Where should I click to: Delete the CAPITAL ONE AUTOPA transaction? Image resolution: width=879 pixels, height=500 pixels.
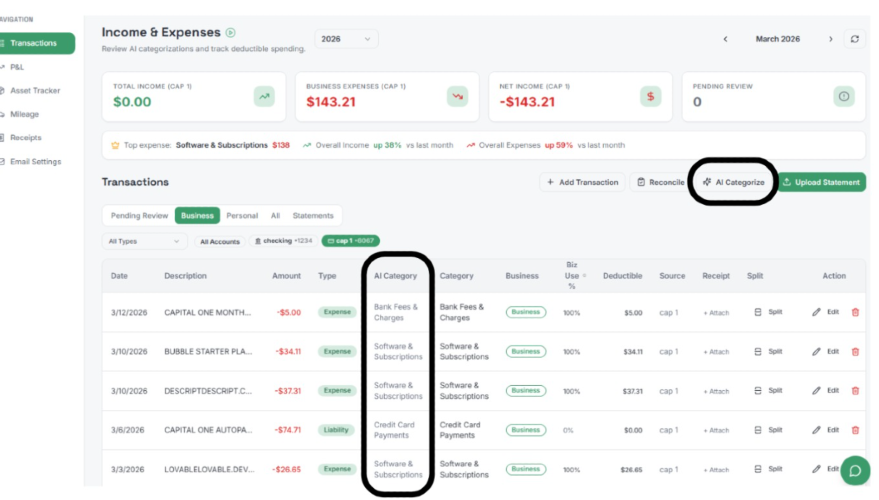pyautogui.click(x=855, y=430)
